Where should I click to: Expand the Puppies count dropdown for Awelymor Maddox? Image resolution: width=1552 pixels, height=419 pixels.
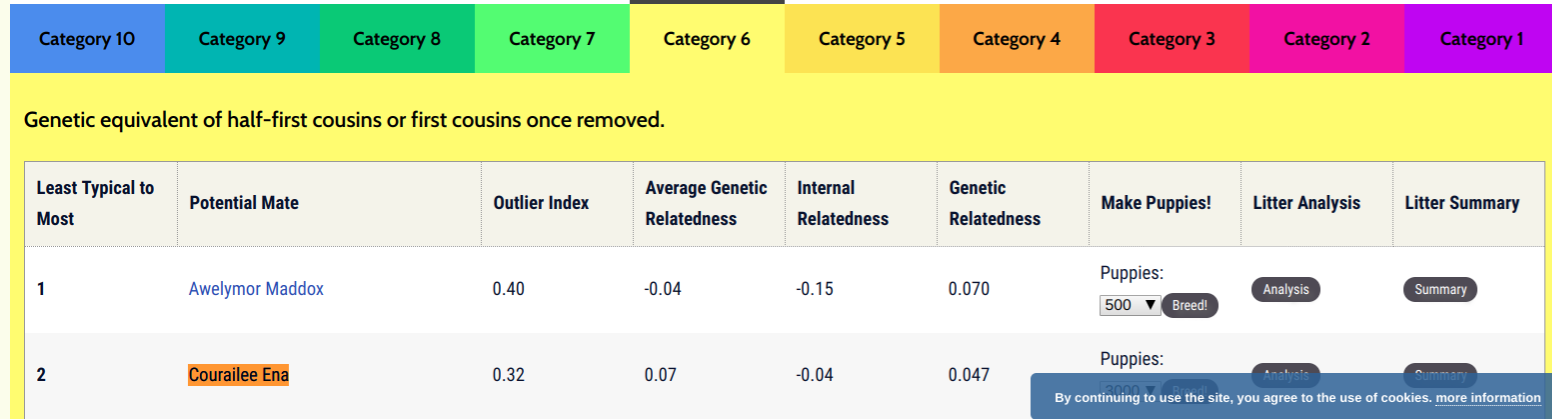click(1130, 305)
